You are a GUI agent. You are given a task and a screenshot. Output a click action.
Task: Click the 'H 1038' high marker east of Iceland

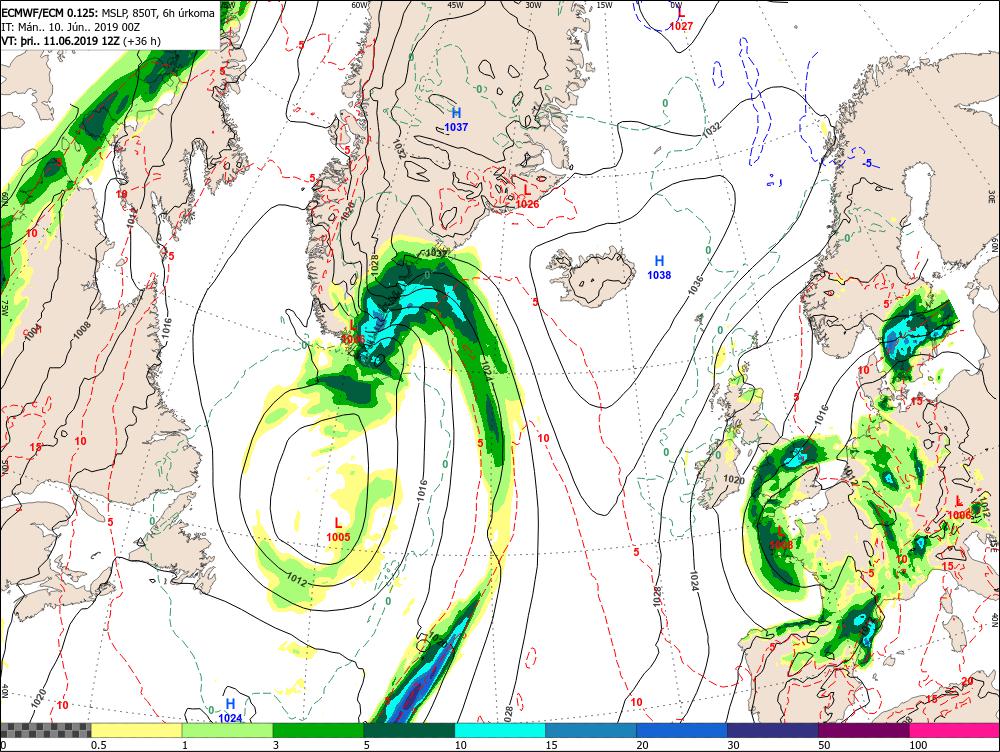659,267
